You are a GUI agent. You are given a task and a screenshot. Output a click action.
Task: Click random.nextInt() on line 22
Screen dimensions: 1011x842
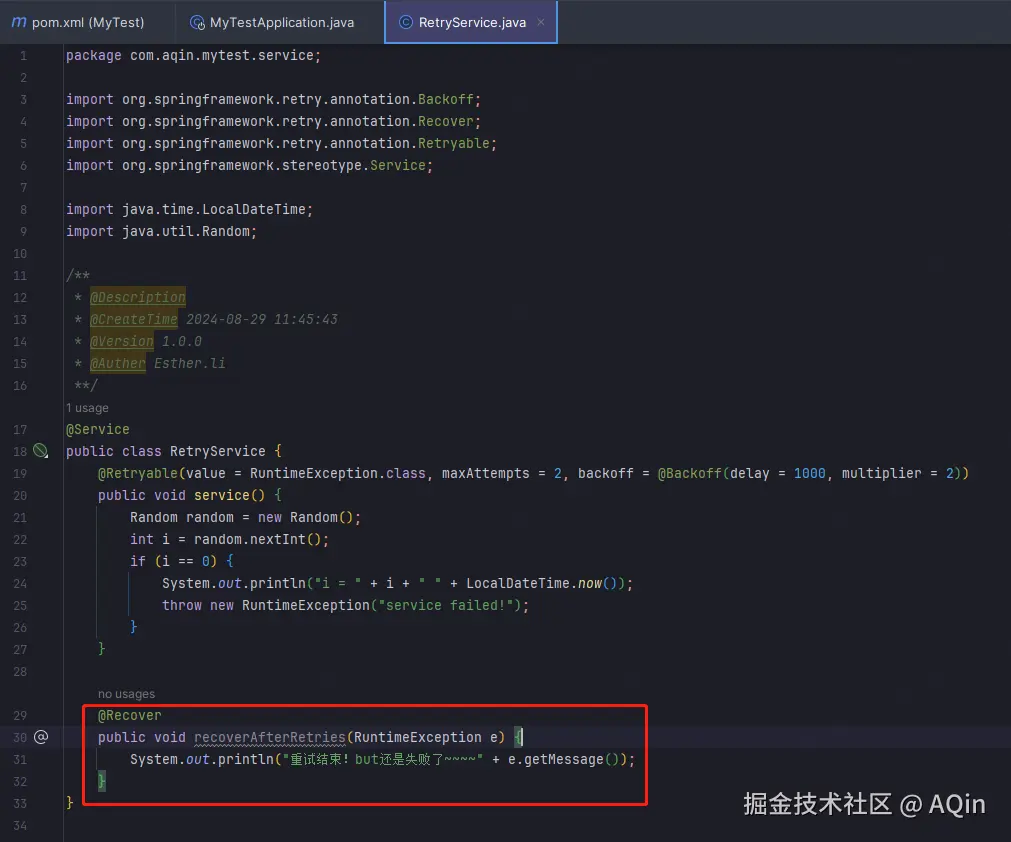[257, 539]
